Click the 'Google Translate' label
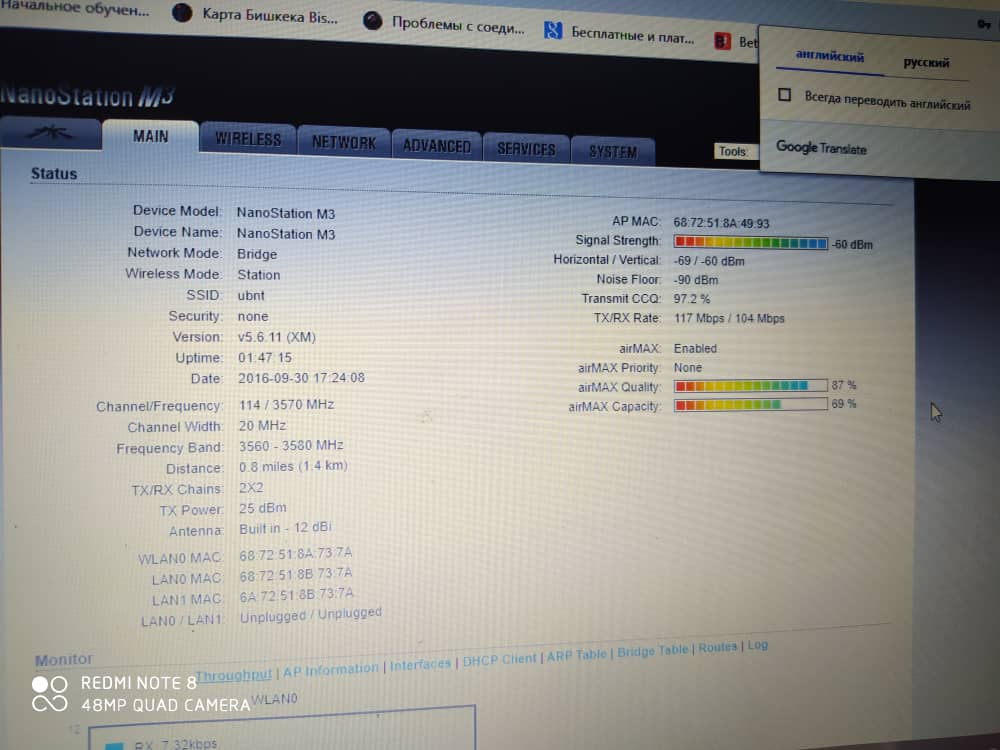 click(x=821, y=148)
